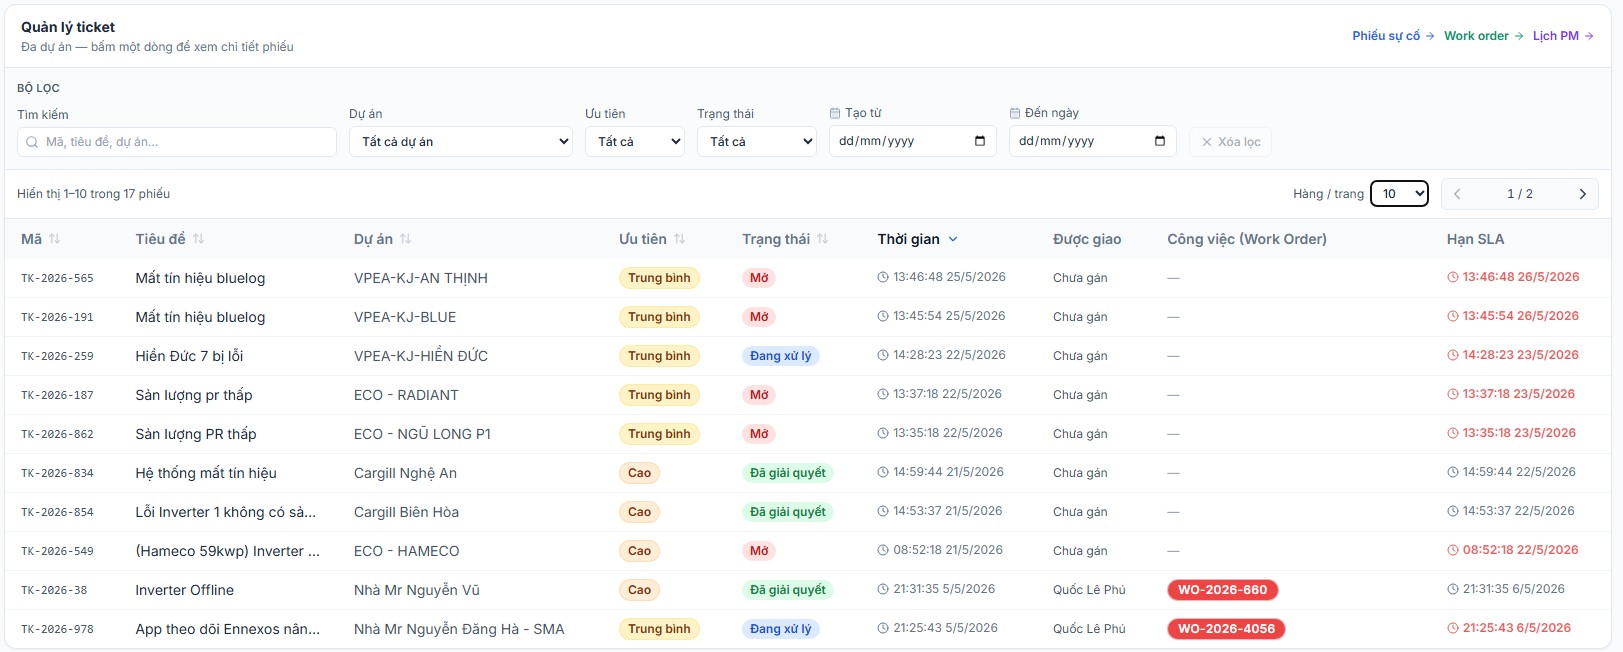Click the Xóa lọc X icon
This screenshot has width=1623, height=652.
[1207, 142]
